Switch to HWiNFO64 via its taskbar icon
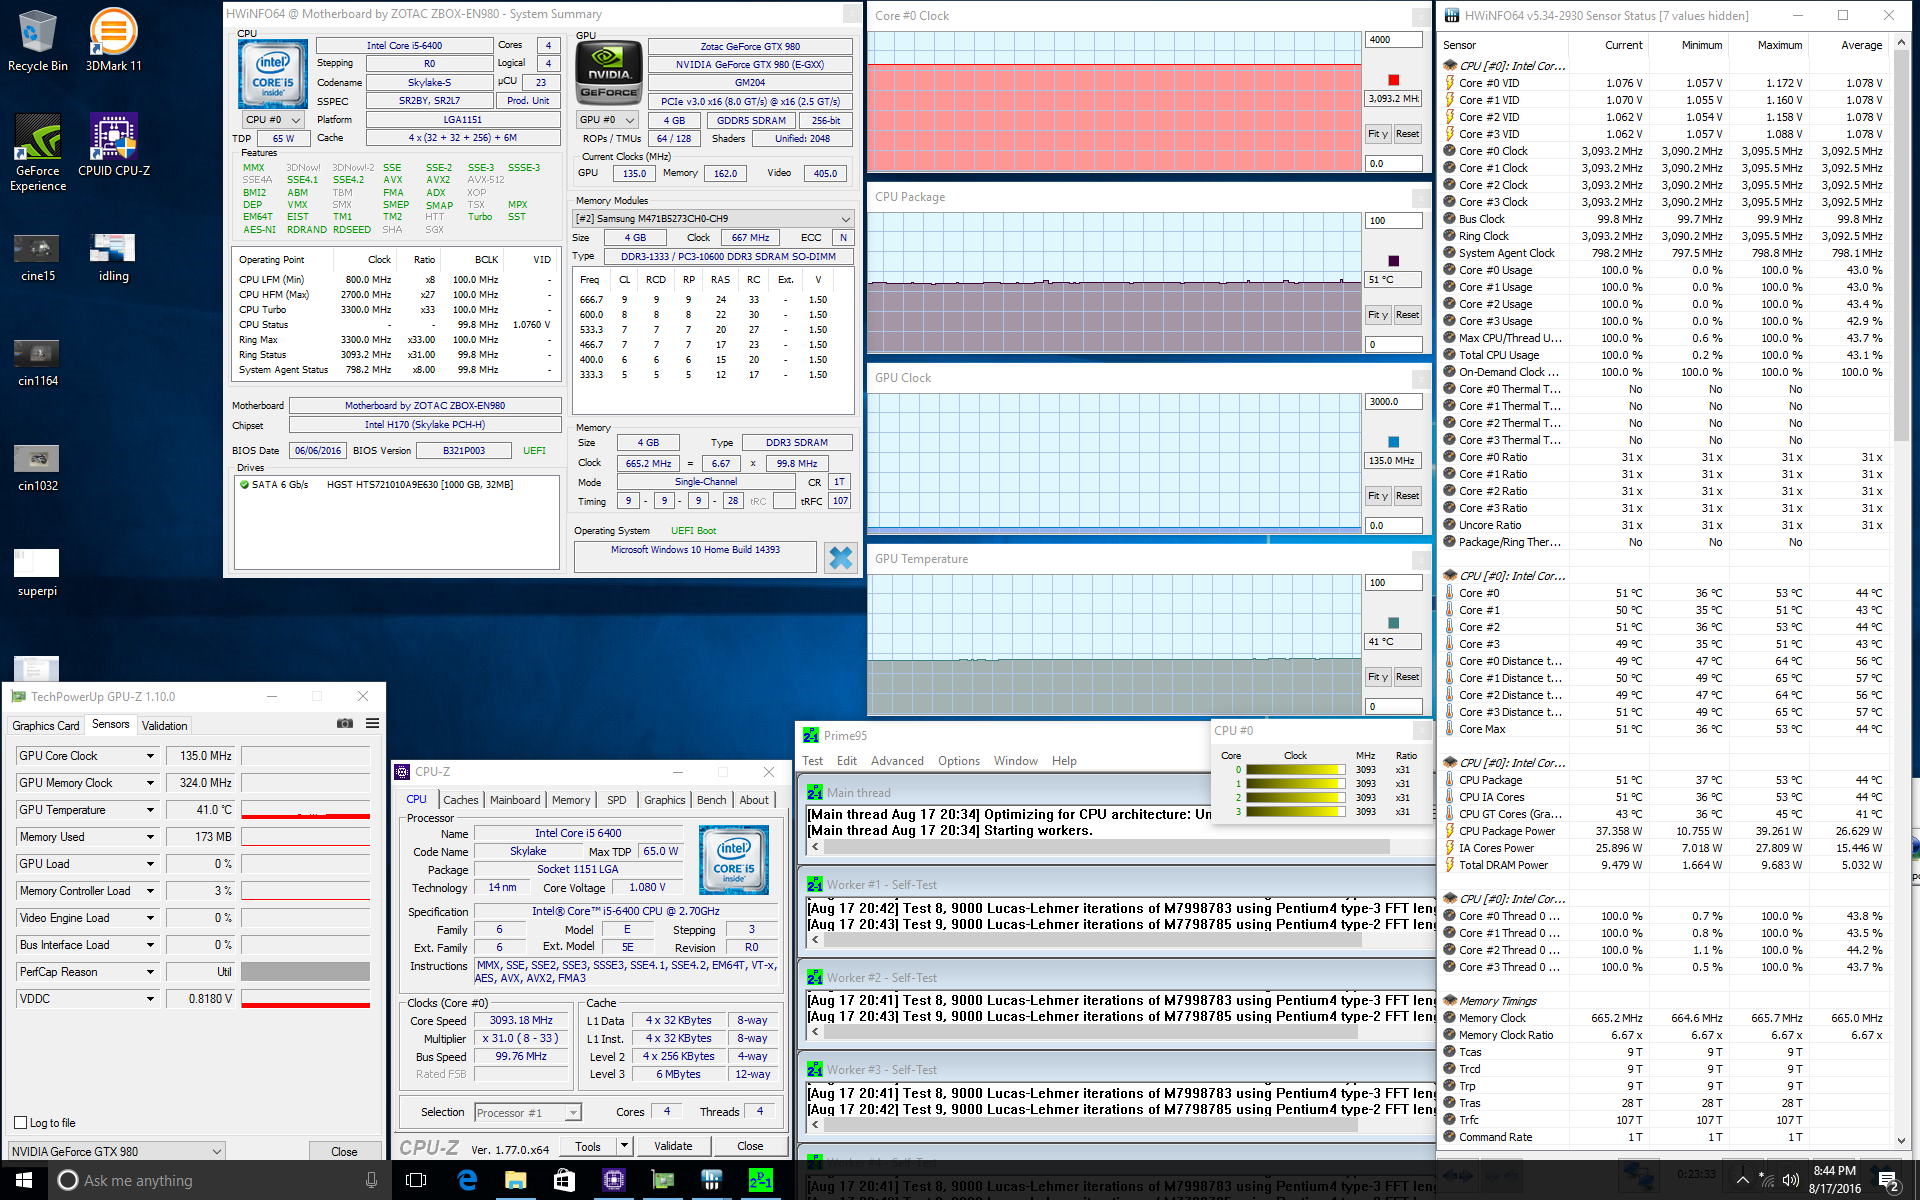Screen dimensions: 1920x1200 coord(711,1180)
